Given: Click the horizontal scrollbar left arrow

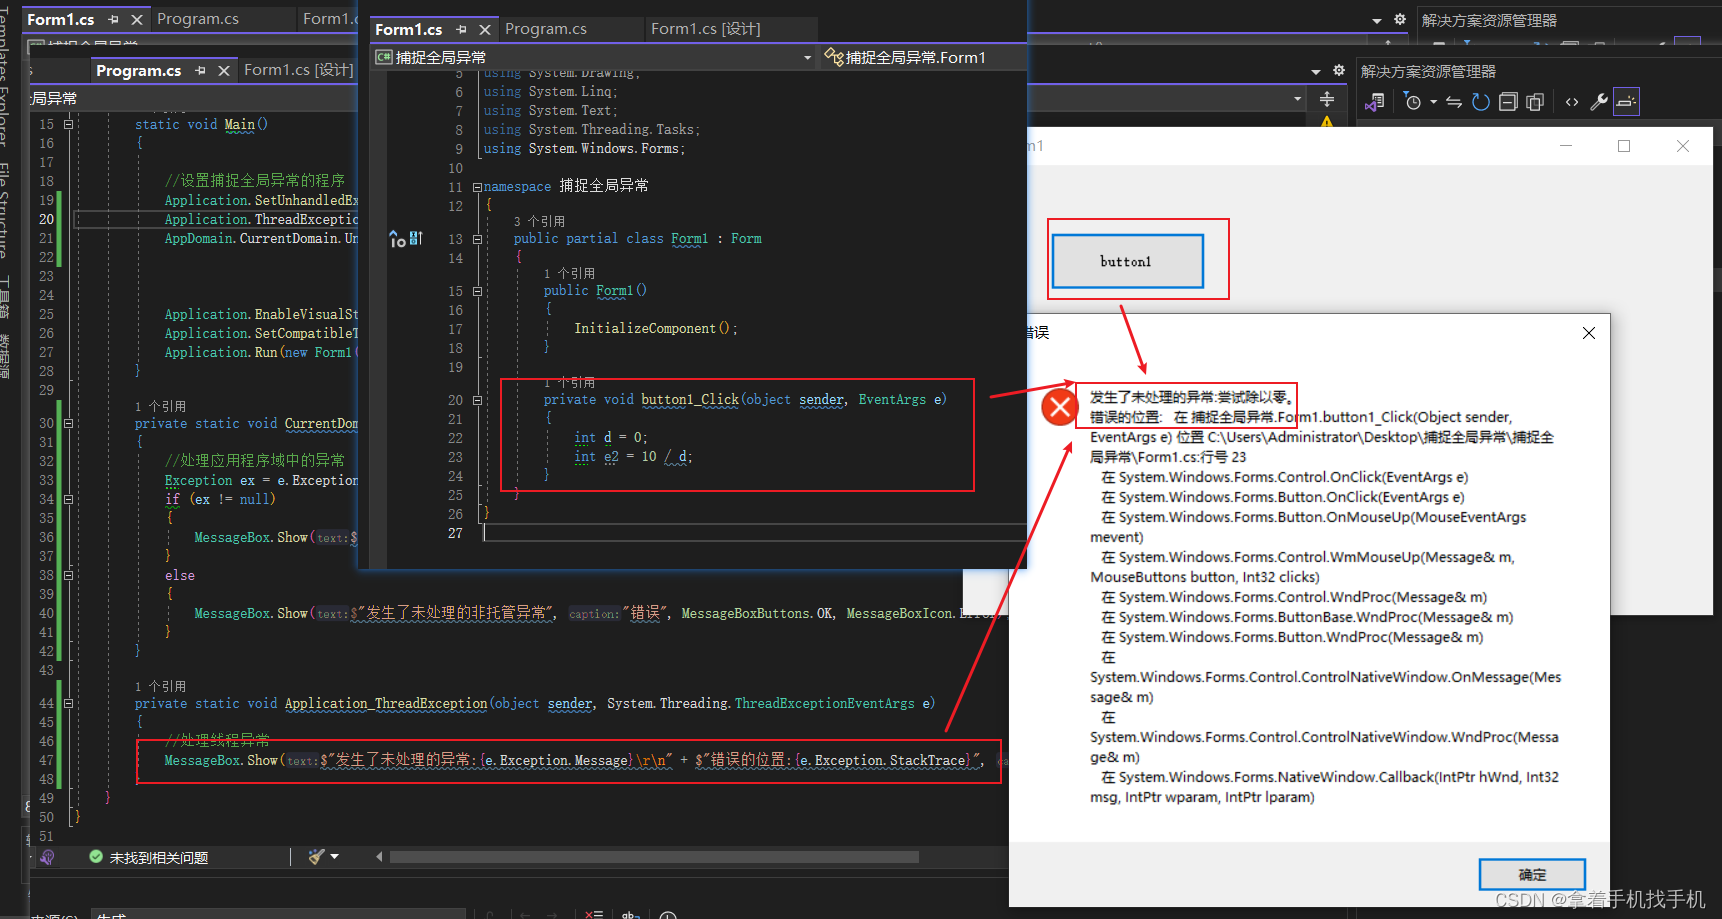Looking at the screenshot, I should click(x=379, y=857).
